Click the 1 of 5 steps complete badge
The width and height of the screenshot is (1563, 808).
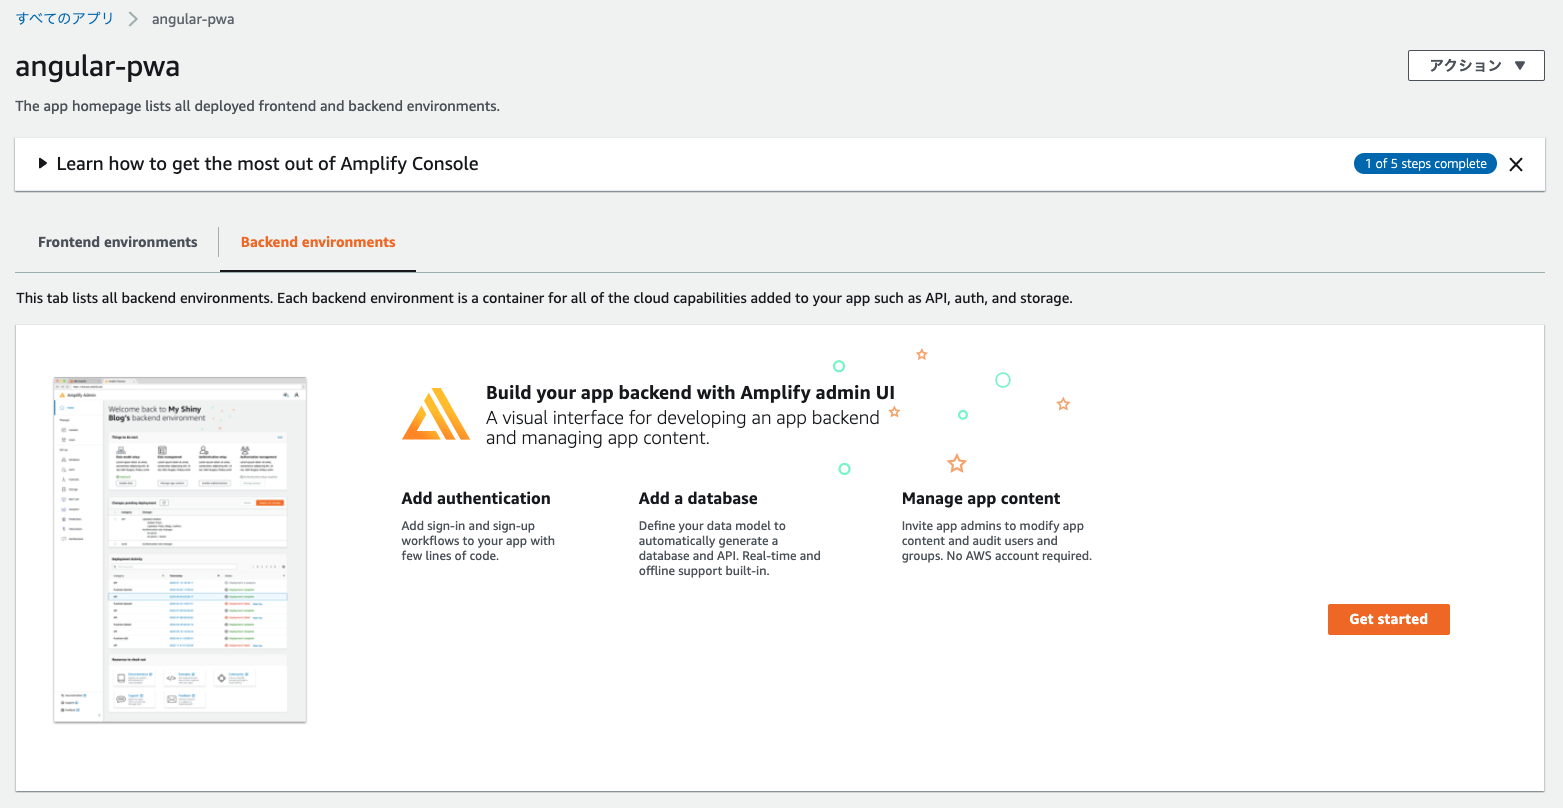tap(1425, 162)
